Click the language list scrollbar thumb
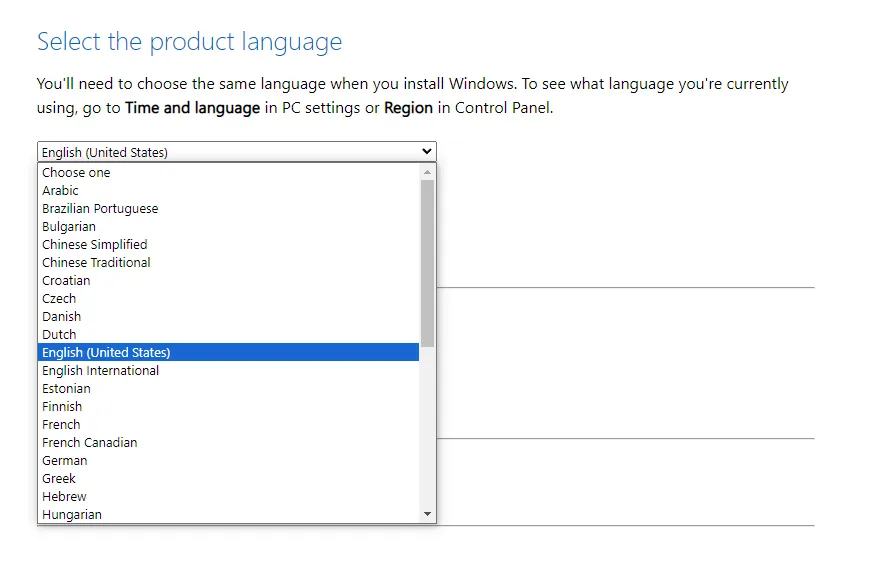 (x=427, y=263)
